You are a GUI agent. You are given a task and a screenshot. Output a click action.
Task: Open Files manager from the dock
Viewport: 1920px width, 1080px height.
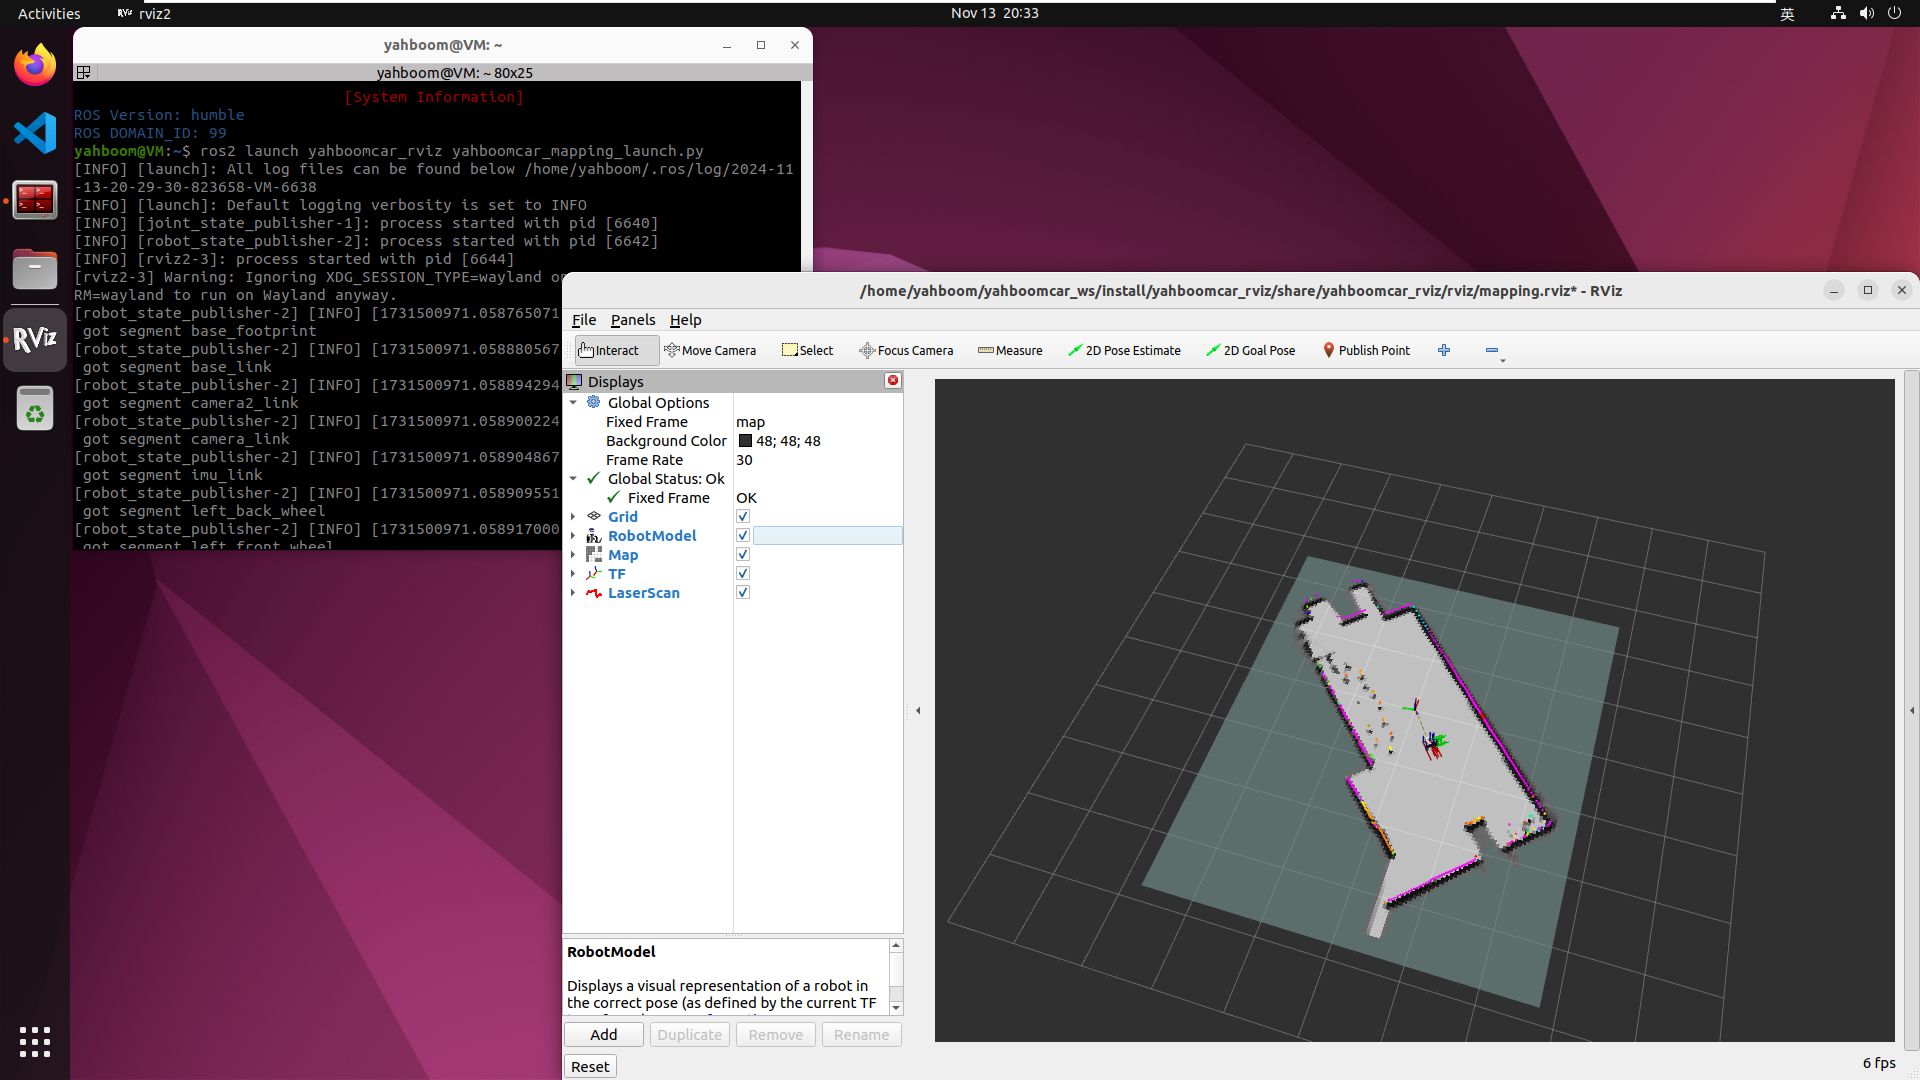click(x=35, y=269)
